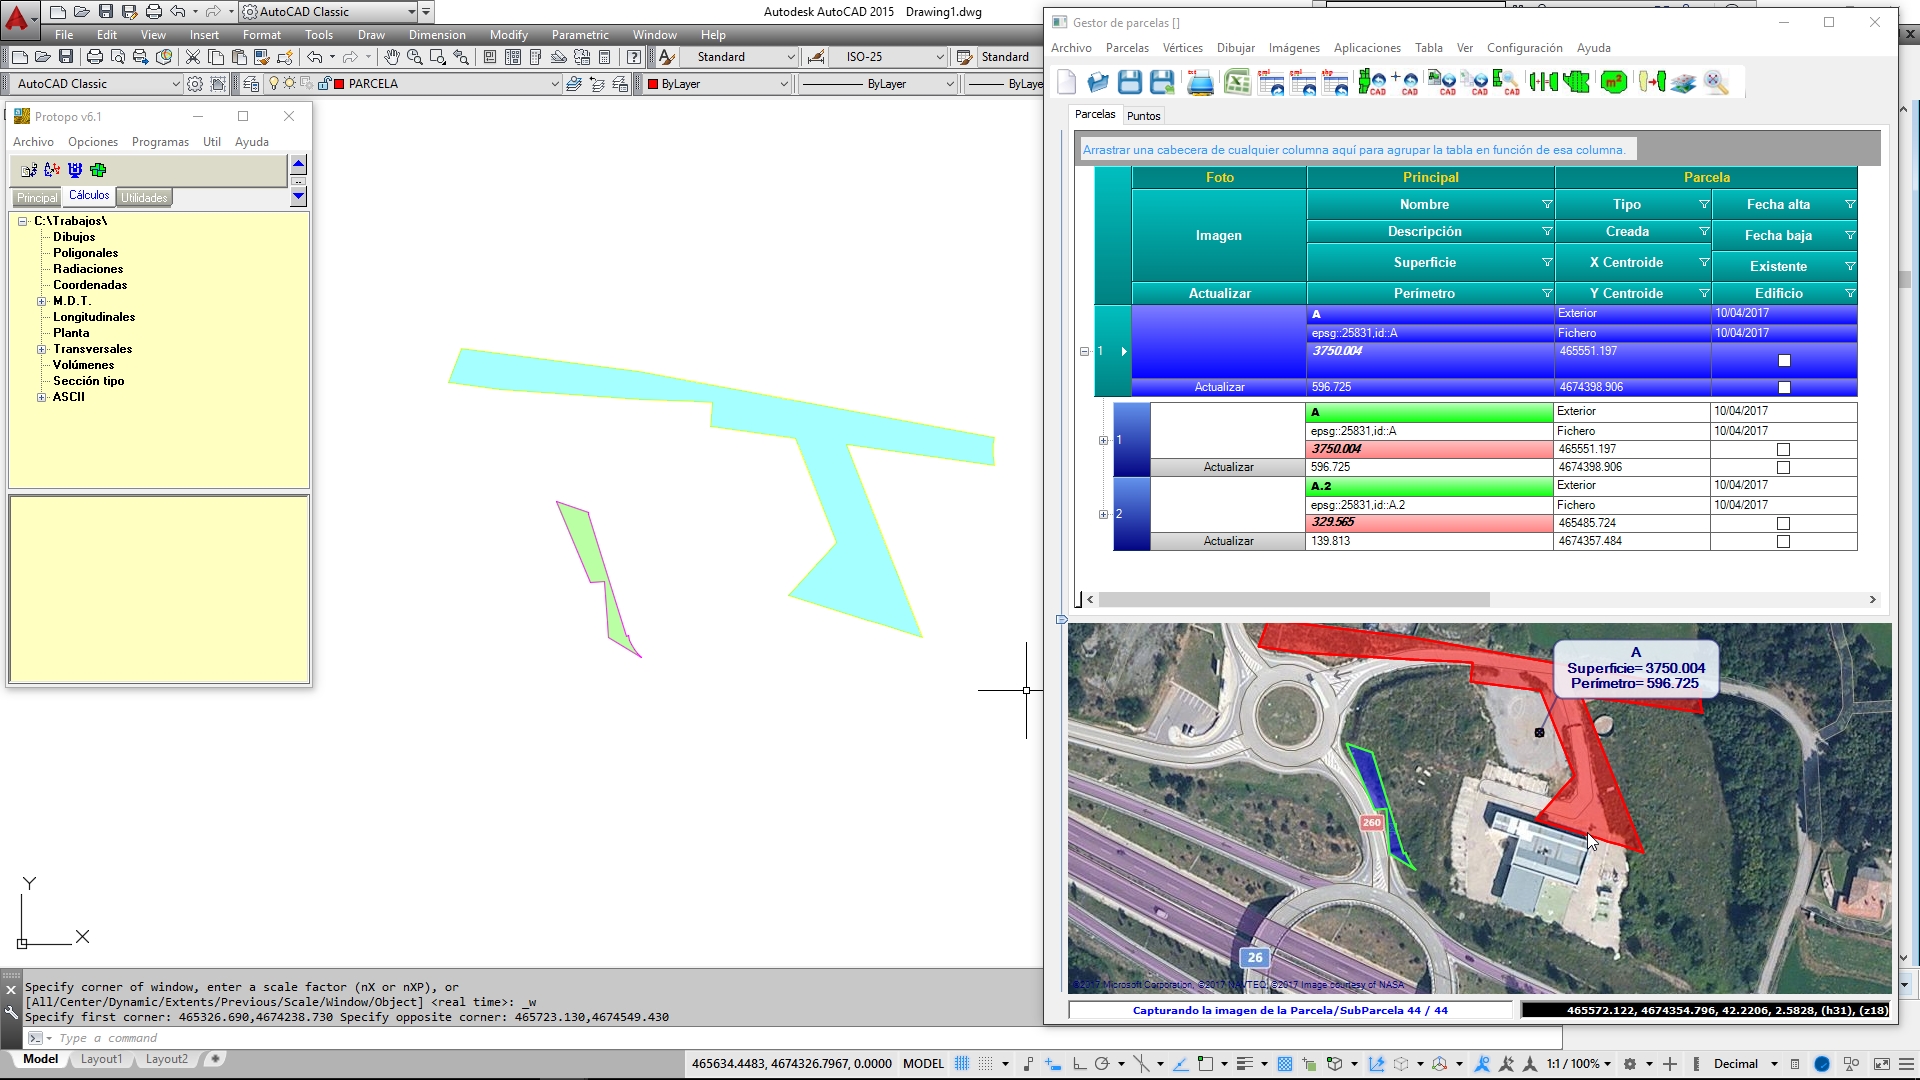The height and width of the screenshot is (1080, 1920).
Task: Click red PARCELA layer color swatch
Action: pyautogui.click(x=340, y=84)
